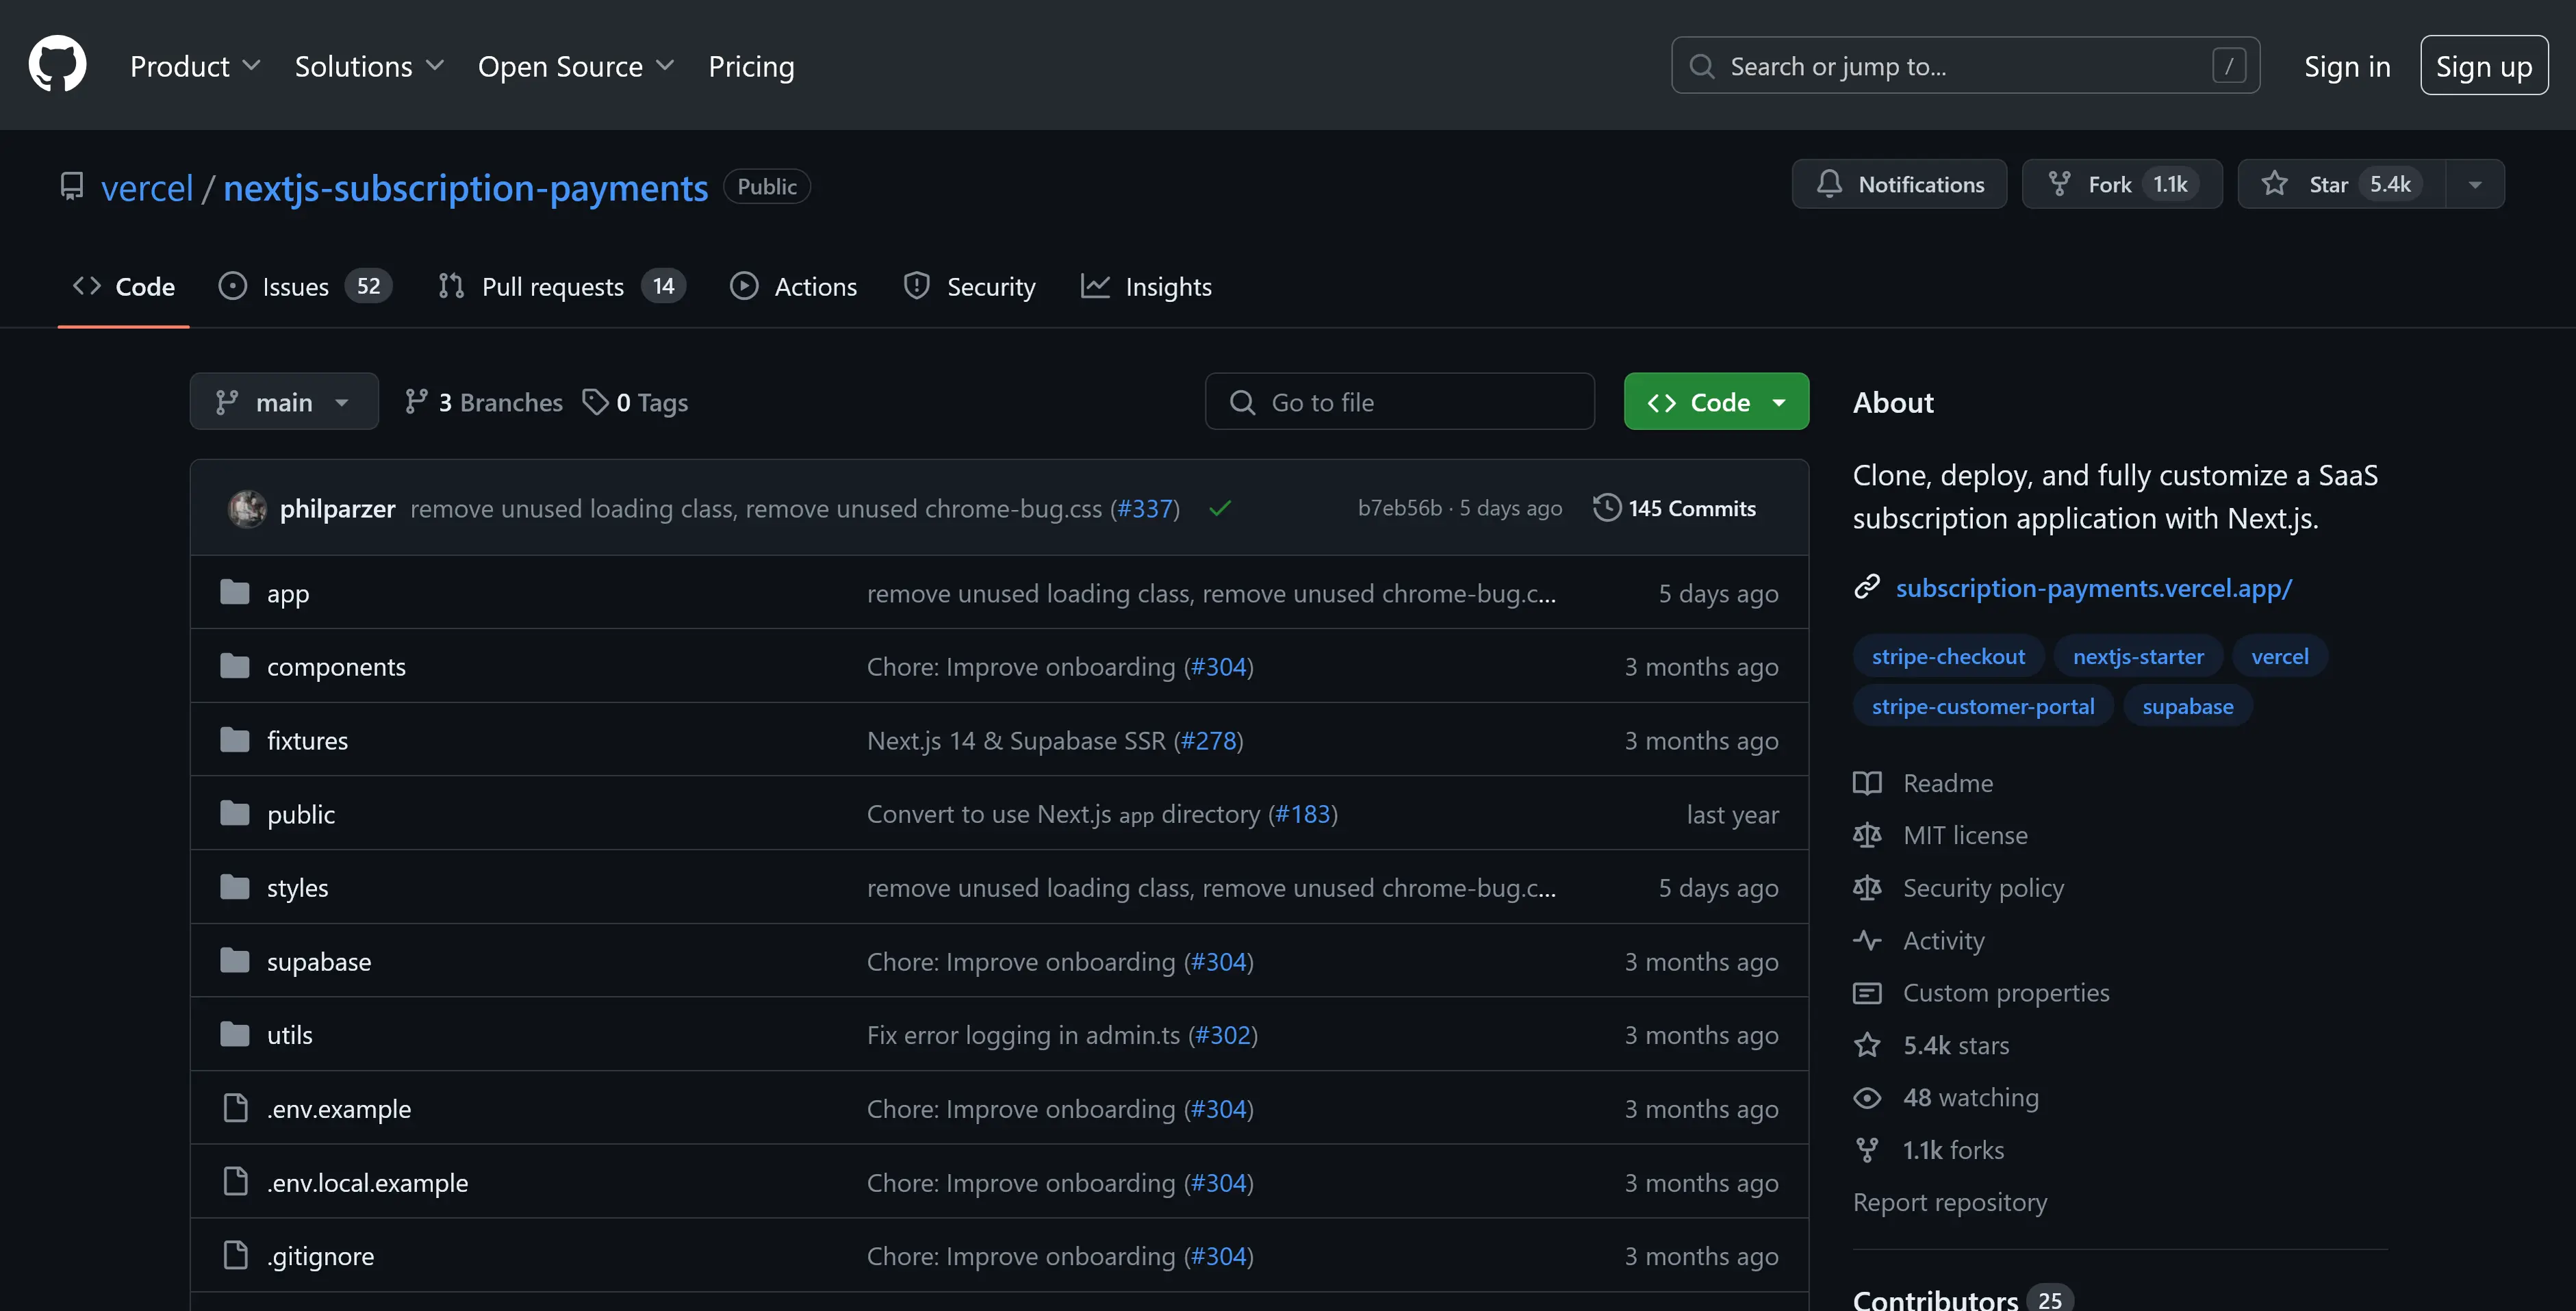Click the app folder icon

click(235, 592)
